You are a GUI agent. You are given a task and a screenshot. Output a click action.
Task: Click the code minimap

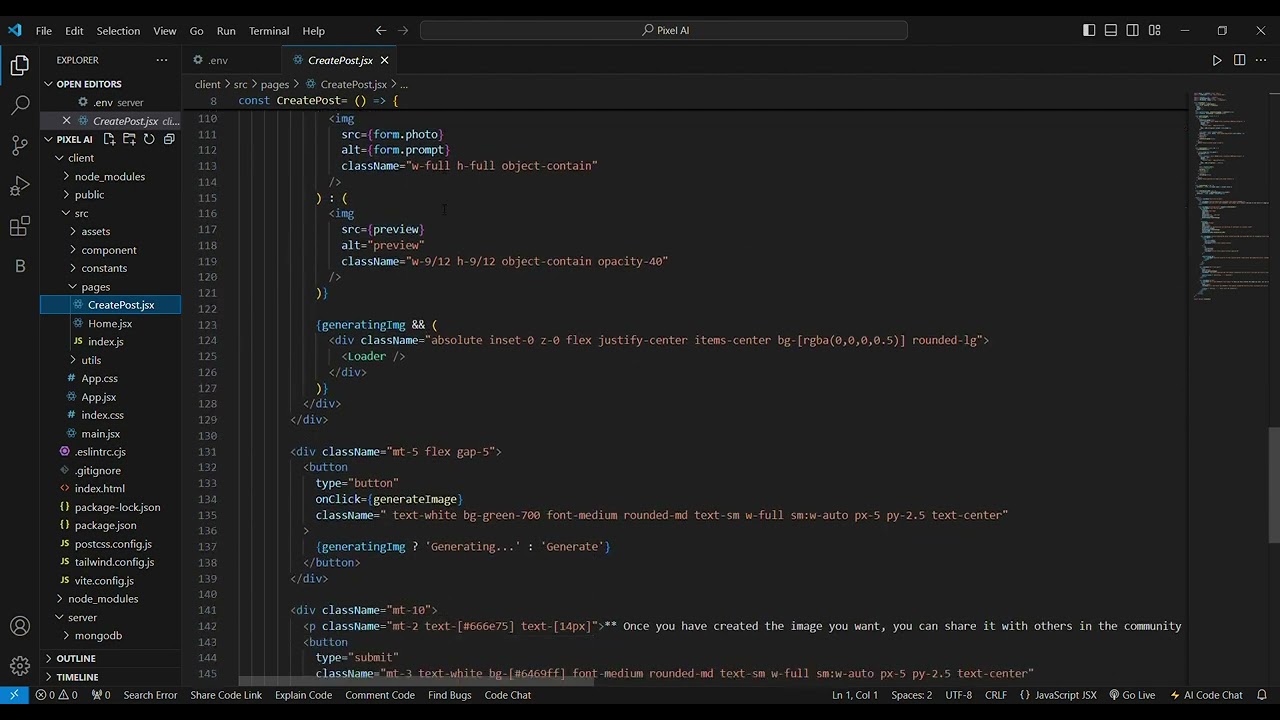1229,195
